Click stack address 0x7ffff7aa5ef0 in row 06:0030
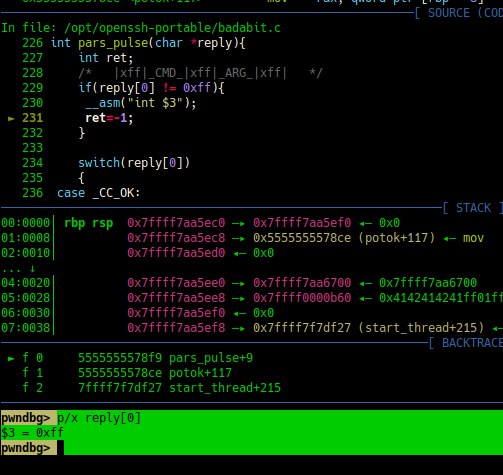Screen dimensions: 503x475 point(176,313)
